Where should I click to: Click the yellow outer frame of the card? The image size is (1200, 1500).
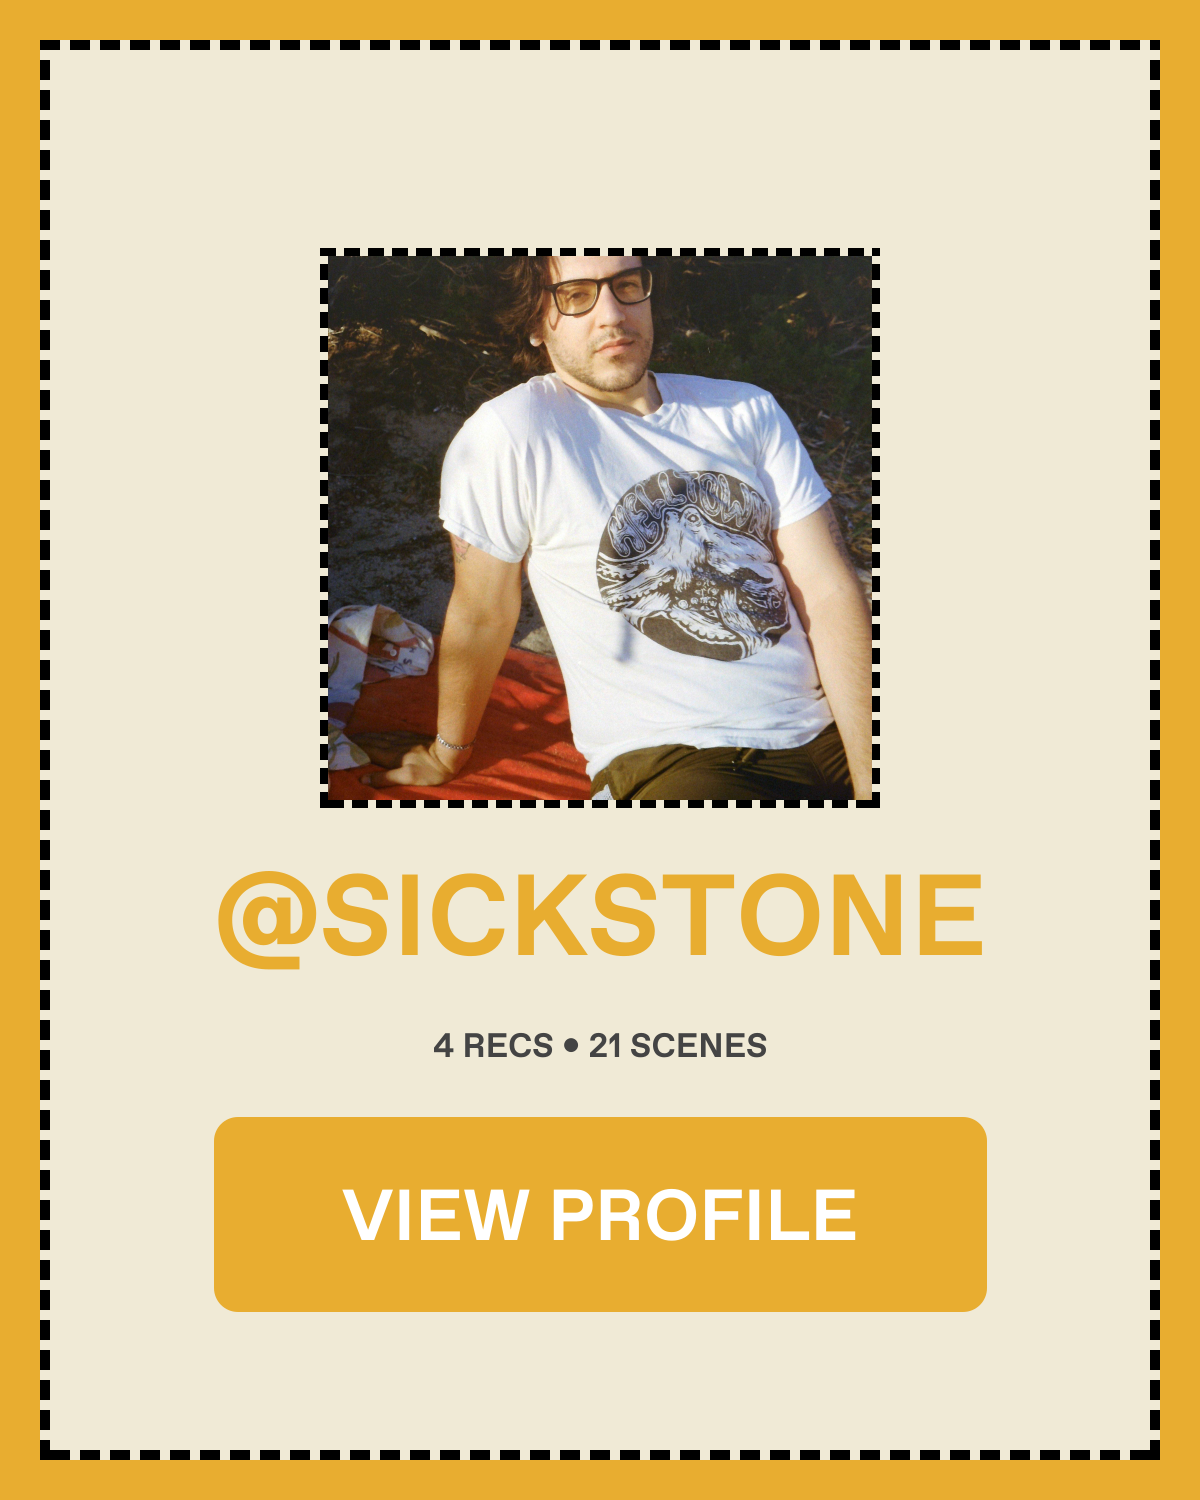600,18
